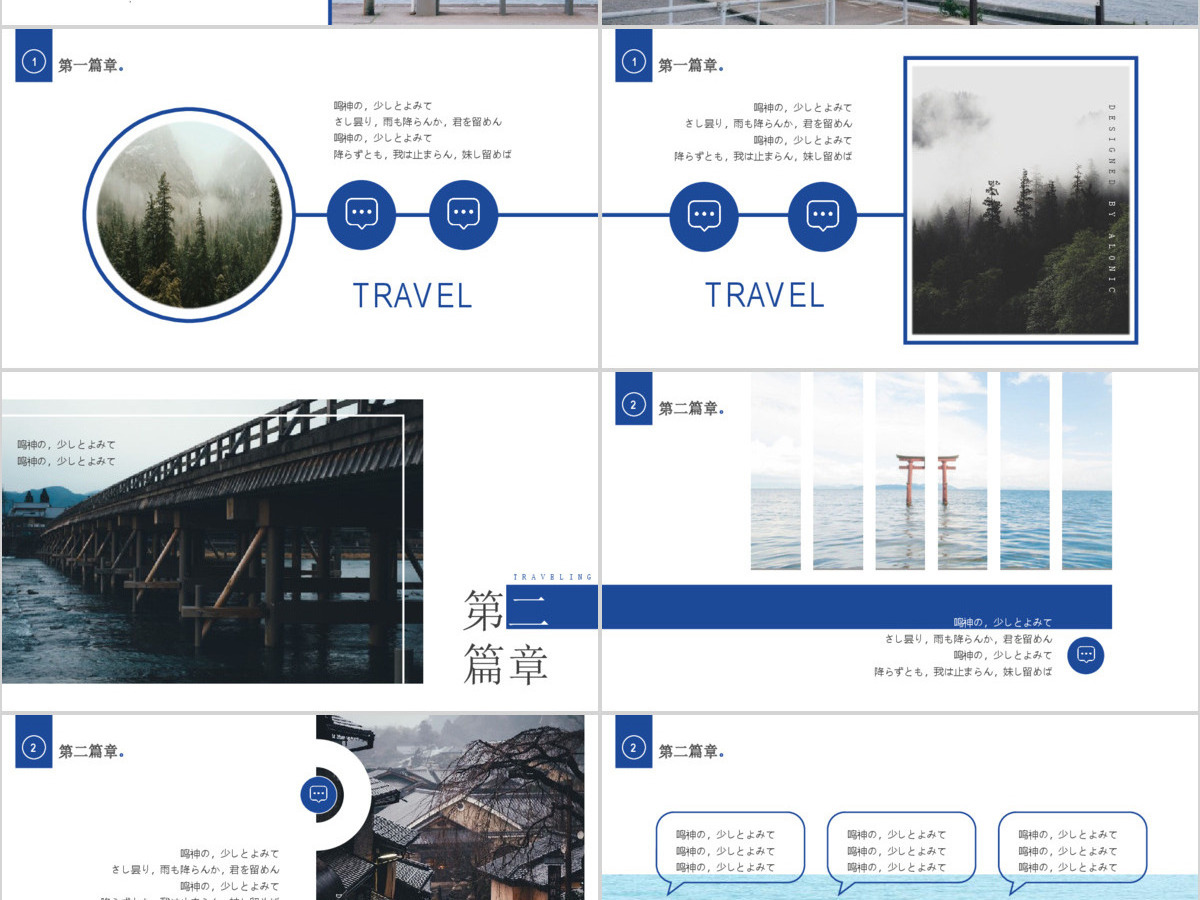Click chat bubble icon nearest the framed forest photo
This screenshot has height=900, width=1200.
tap(822, 217)
